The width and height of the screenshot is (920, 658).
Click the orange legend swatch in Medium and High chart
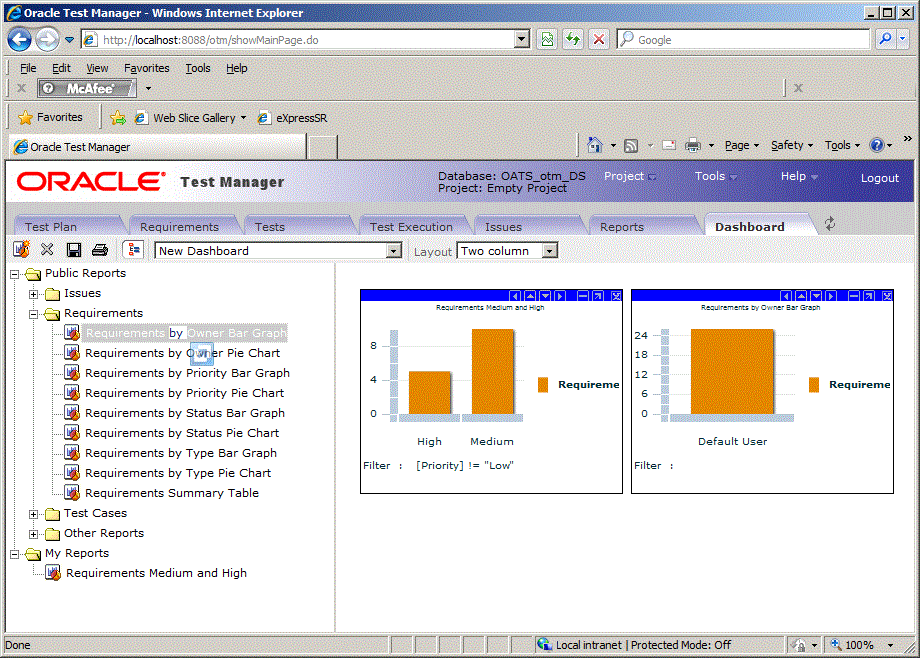pos(543,384)
